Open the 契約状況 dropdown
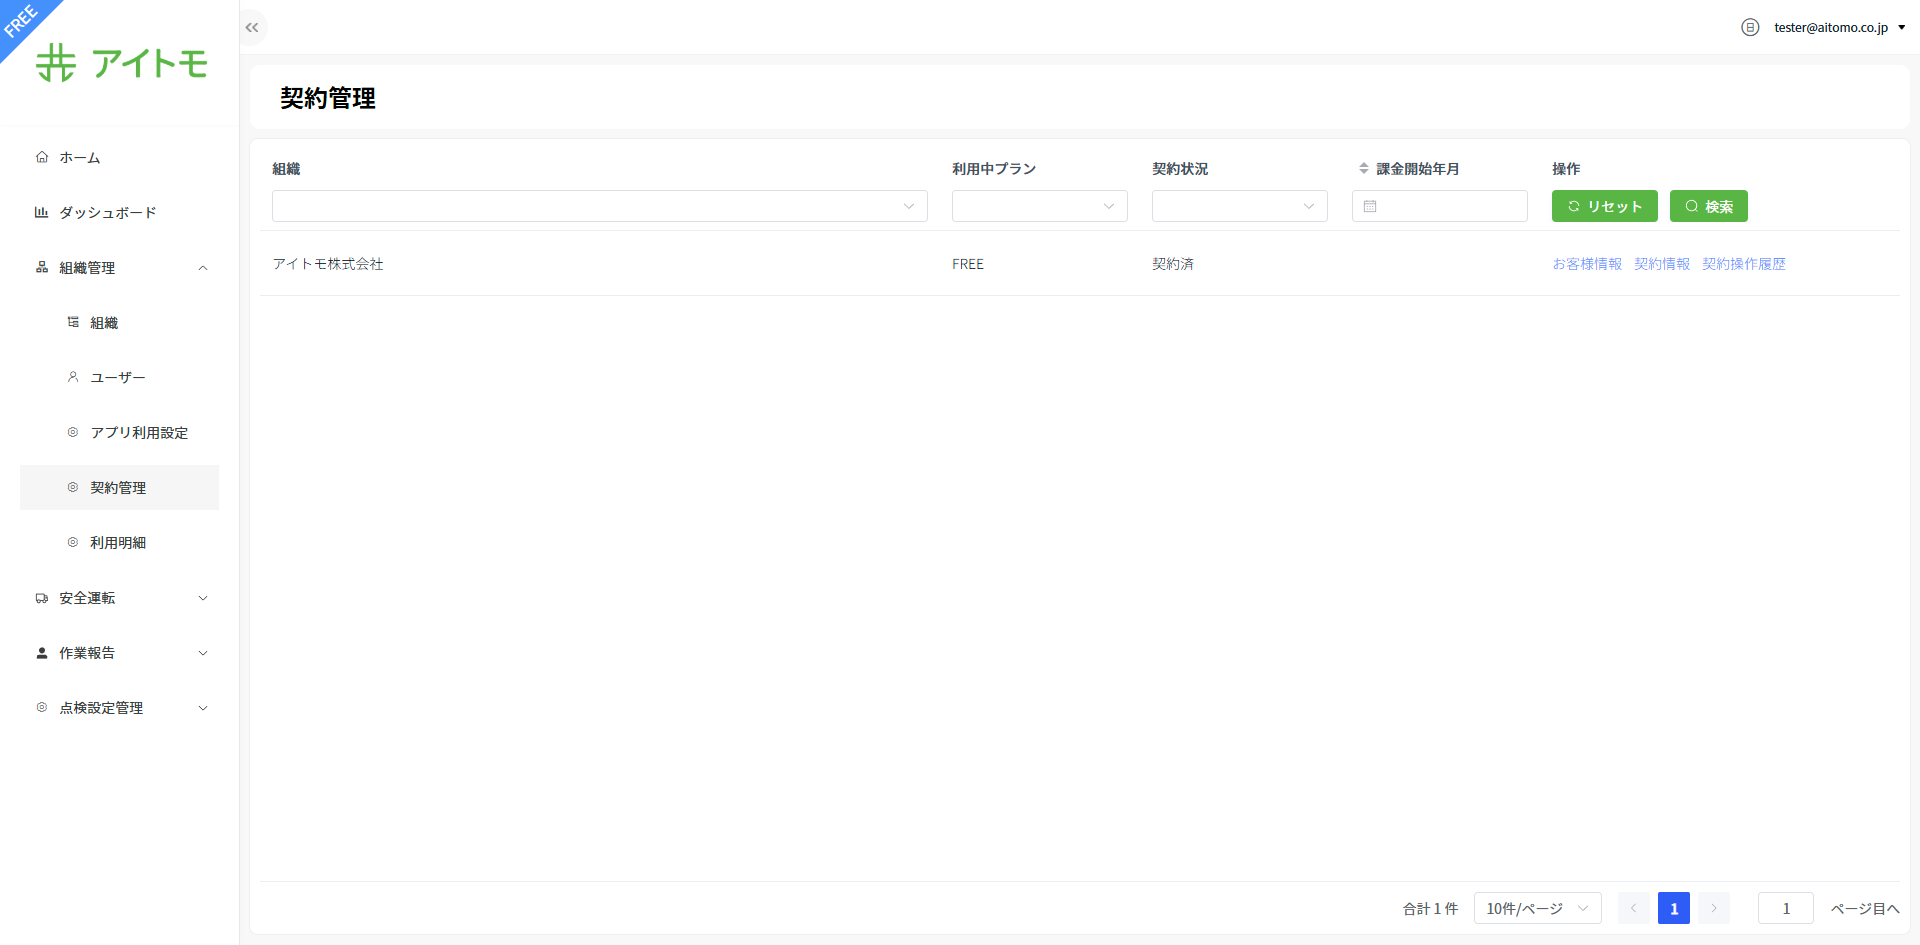The height and width of the screenshot is (945, 1920). pos(1239,207)
